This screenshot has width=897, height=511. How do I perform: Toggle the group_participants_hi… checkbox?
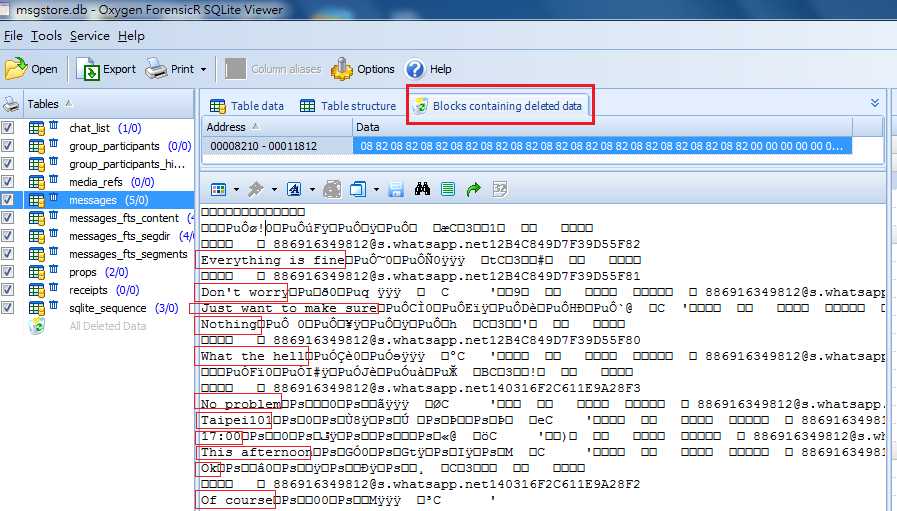pos(7,164)
